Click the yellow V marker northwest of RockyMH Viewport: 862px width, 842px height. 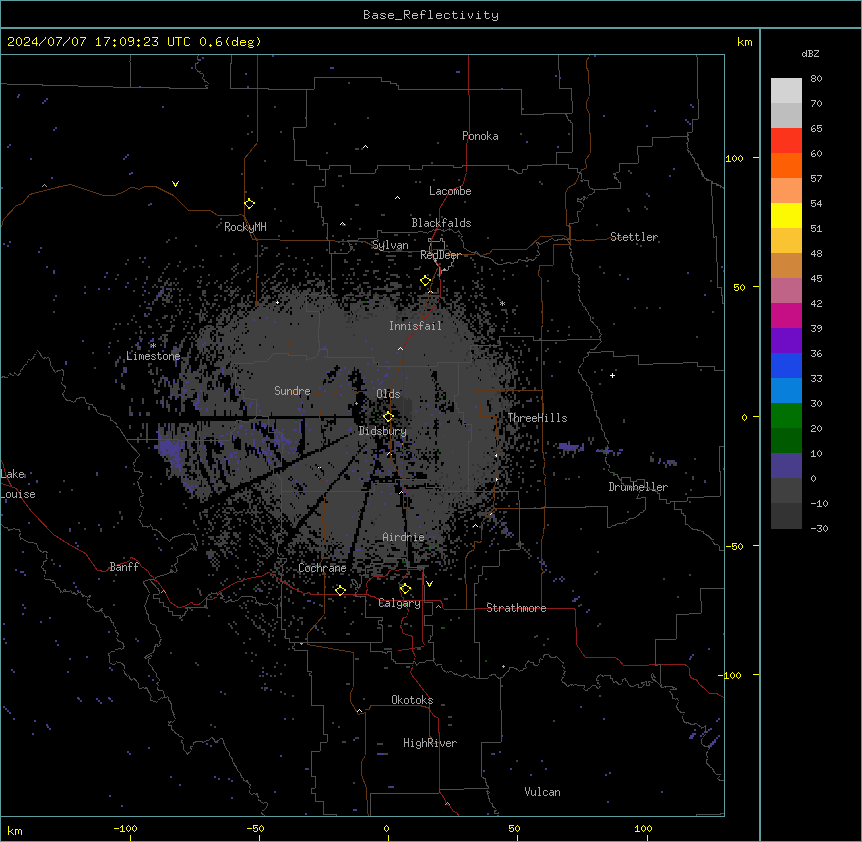[175, 184]
